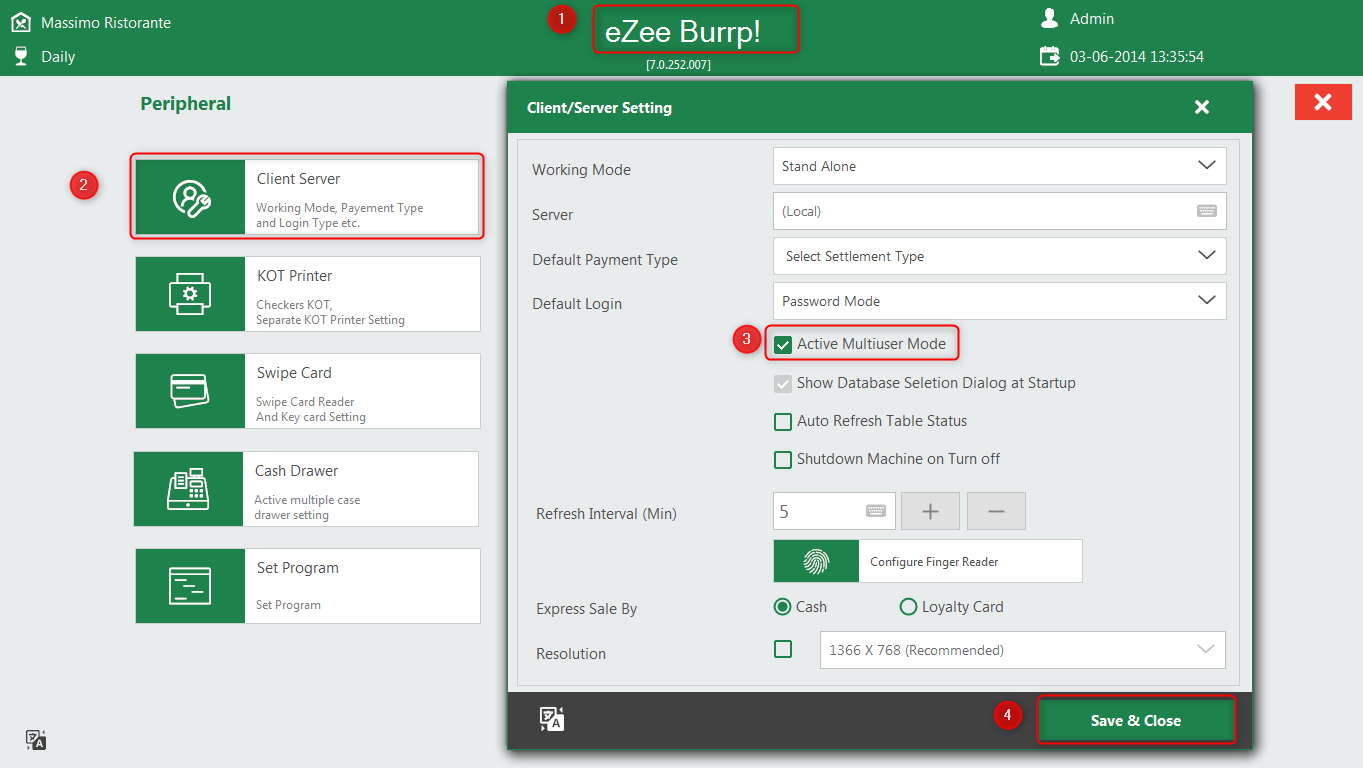Click the Daily label in header

pyautogui.click(x=58, y=57)
